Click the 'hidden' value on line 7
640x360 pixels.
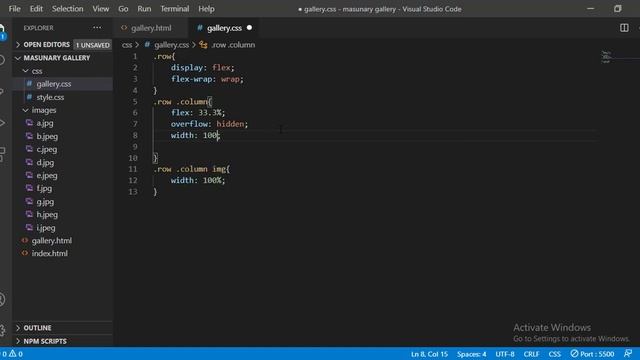(230, 124)
